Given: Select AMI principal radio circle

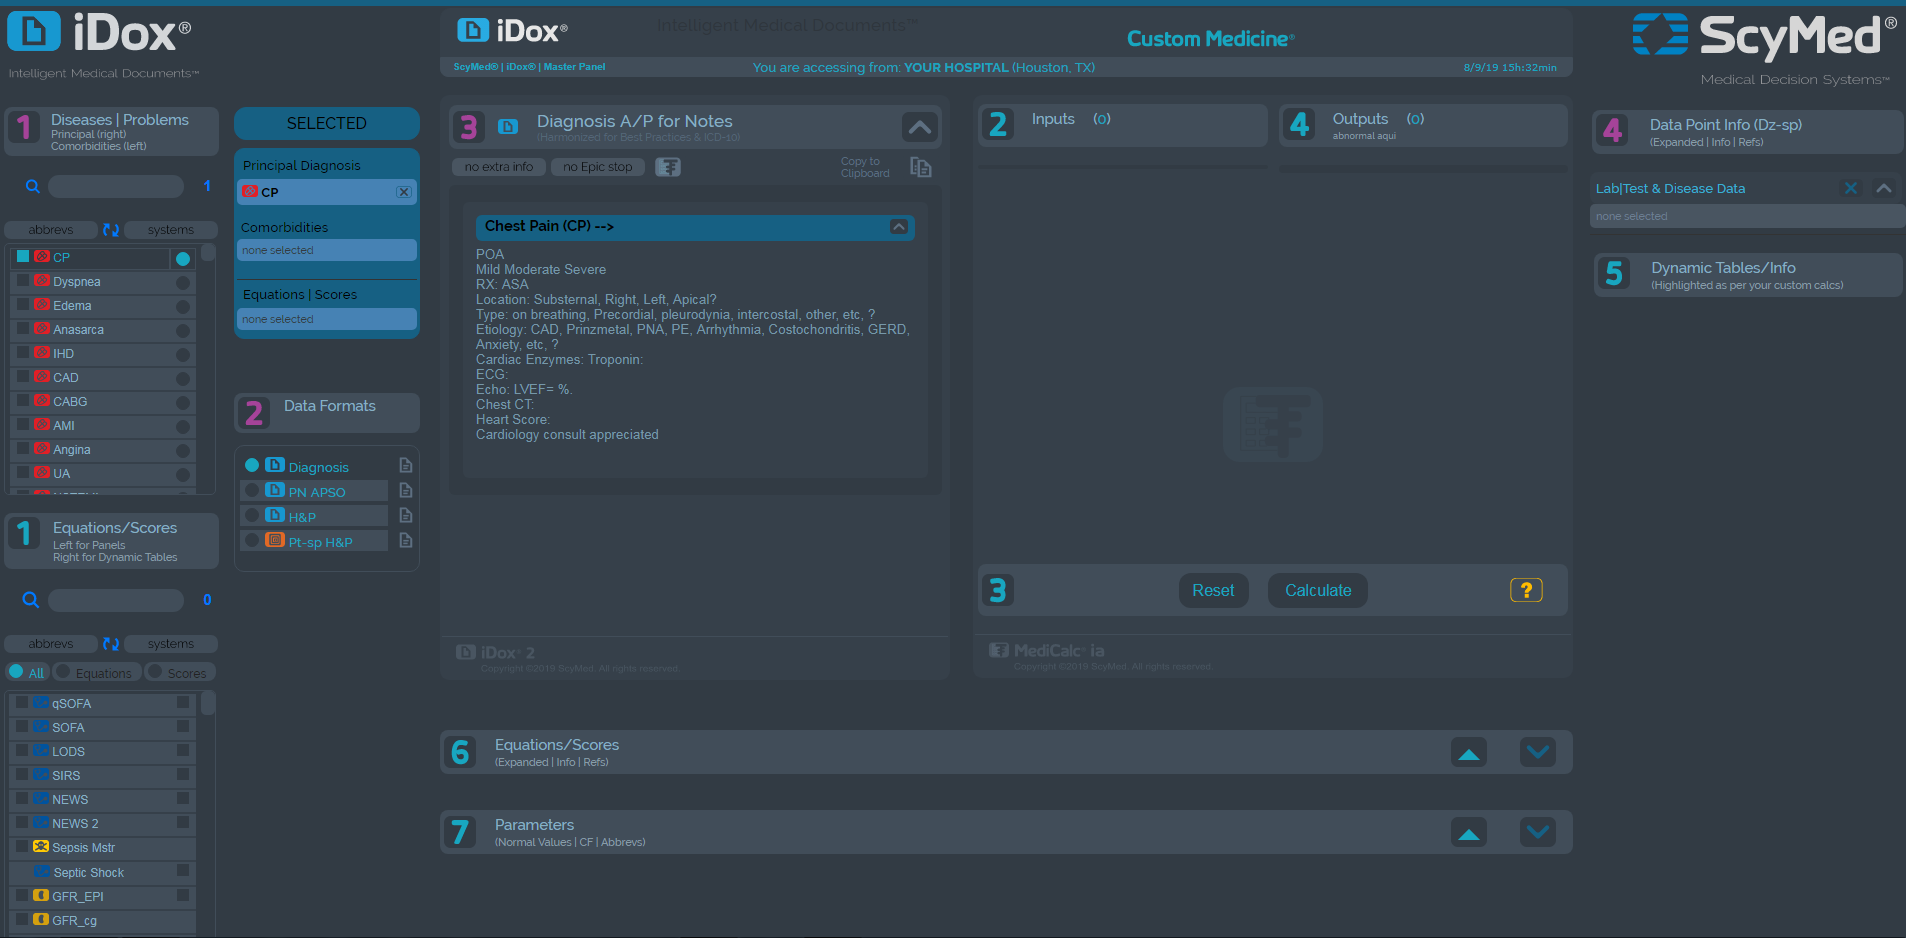Looking at the screenshot, I should 183,427.
